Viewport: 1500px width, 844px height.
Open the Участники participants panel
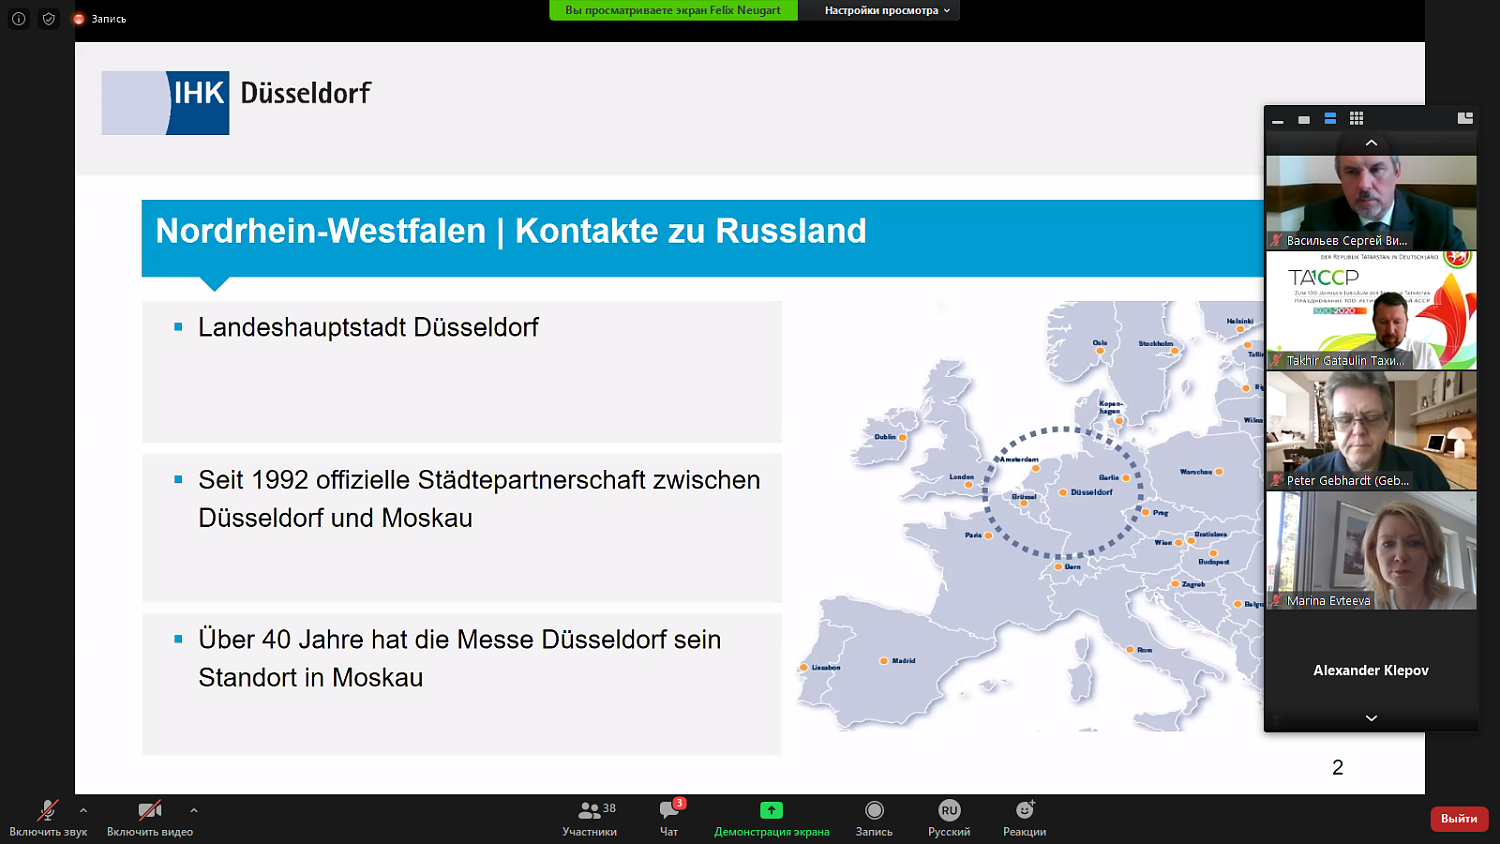[590, 818]
